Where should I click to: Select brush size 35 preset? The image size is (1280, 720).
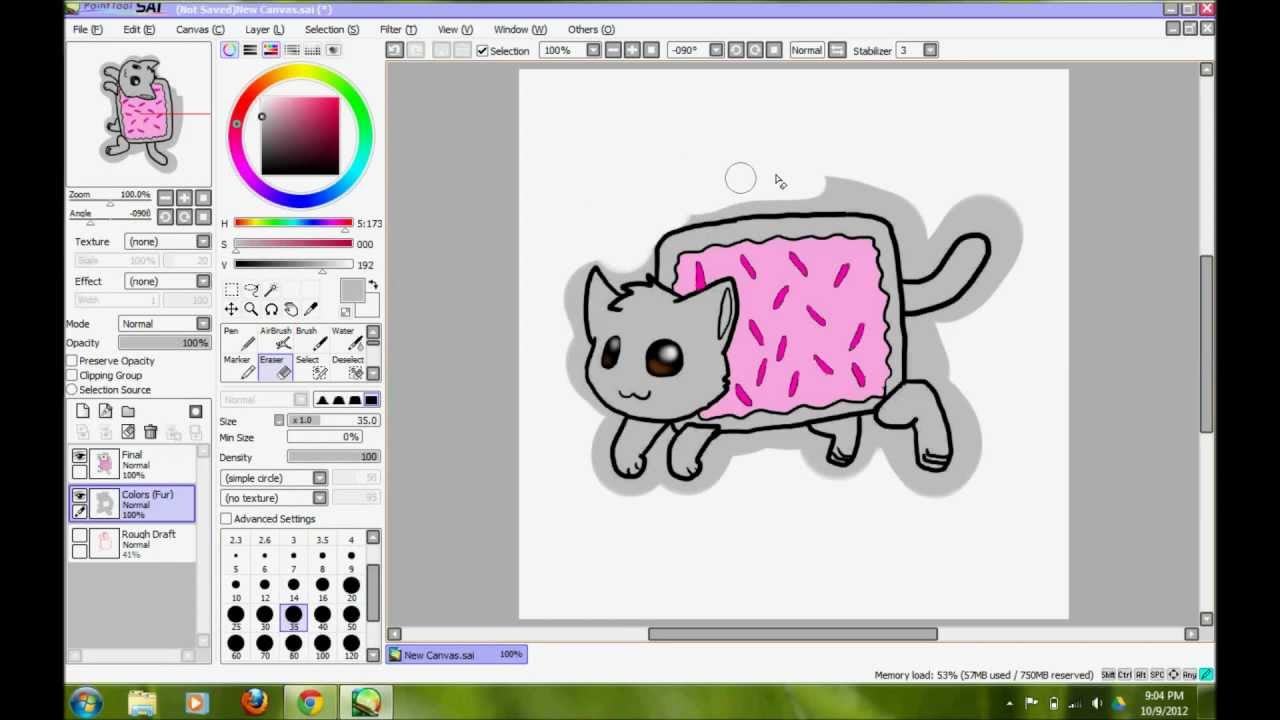point(293,617)
